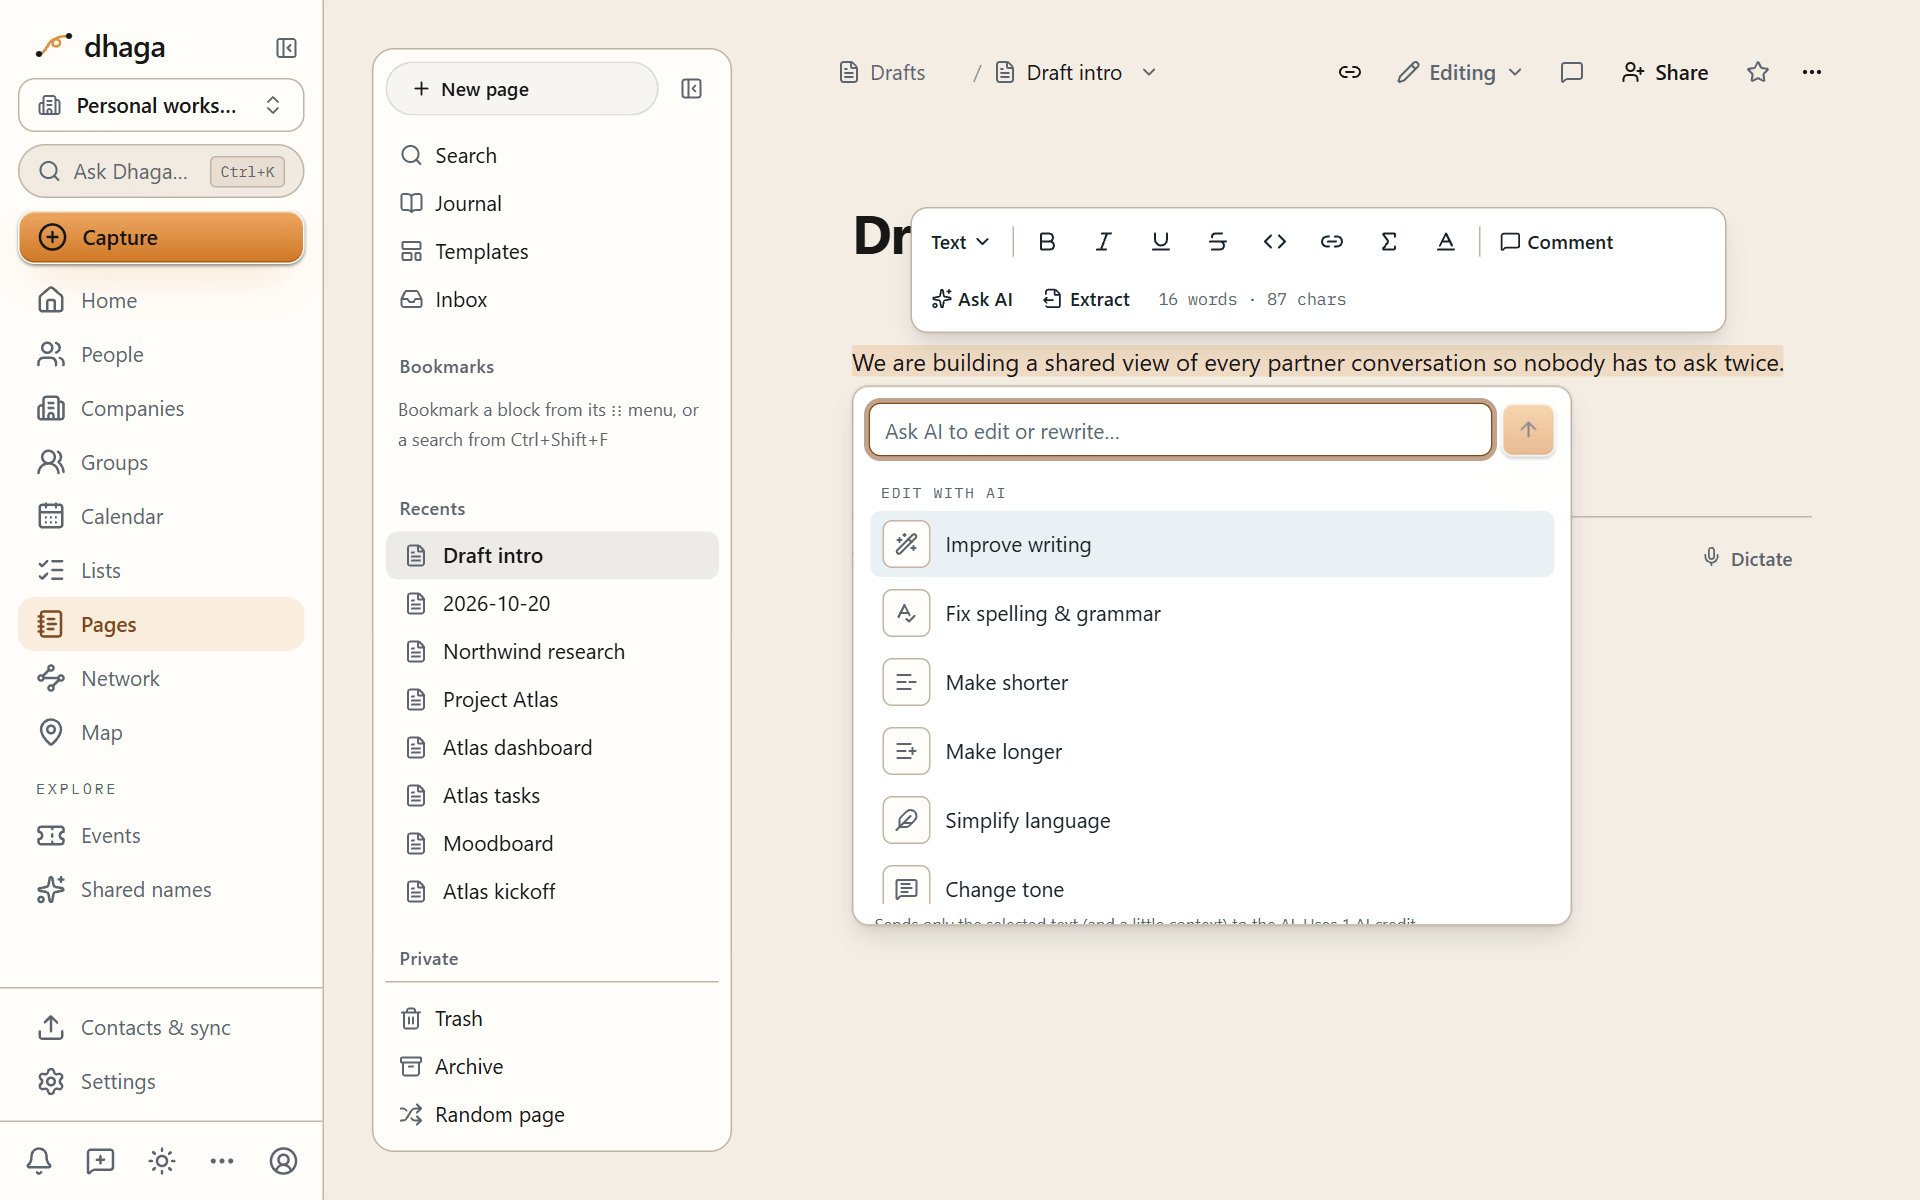Viewport: 1920px width, 1200px height.
Task: Star the Draft intro page
Action: tap(1758, 72)
